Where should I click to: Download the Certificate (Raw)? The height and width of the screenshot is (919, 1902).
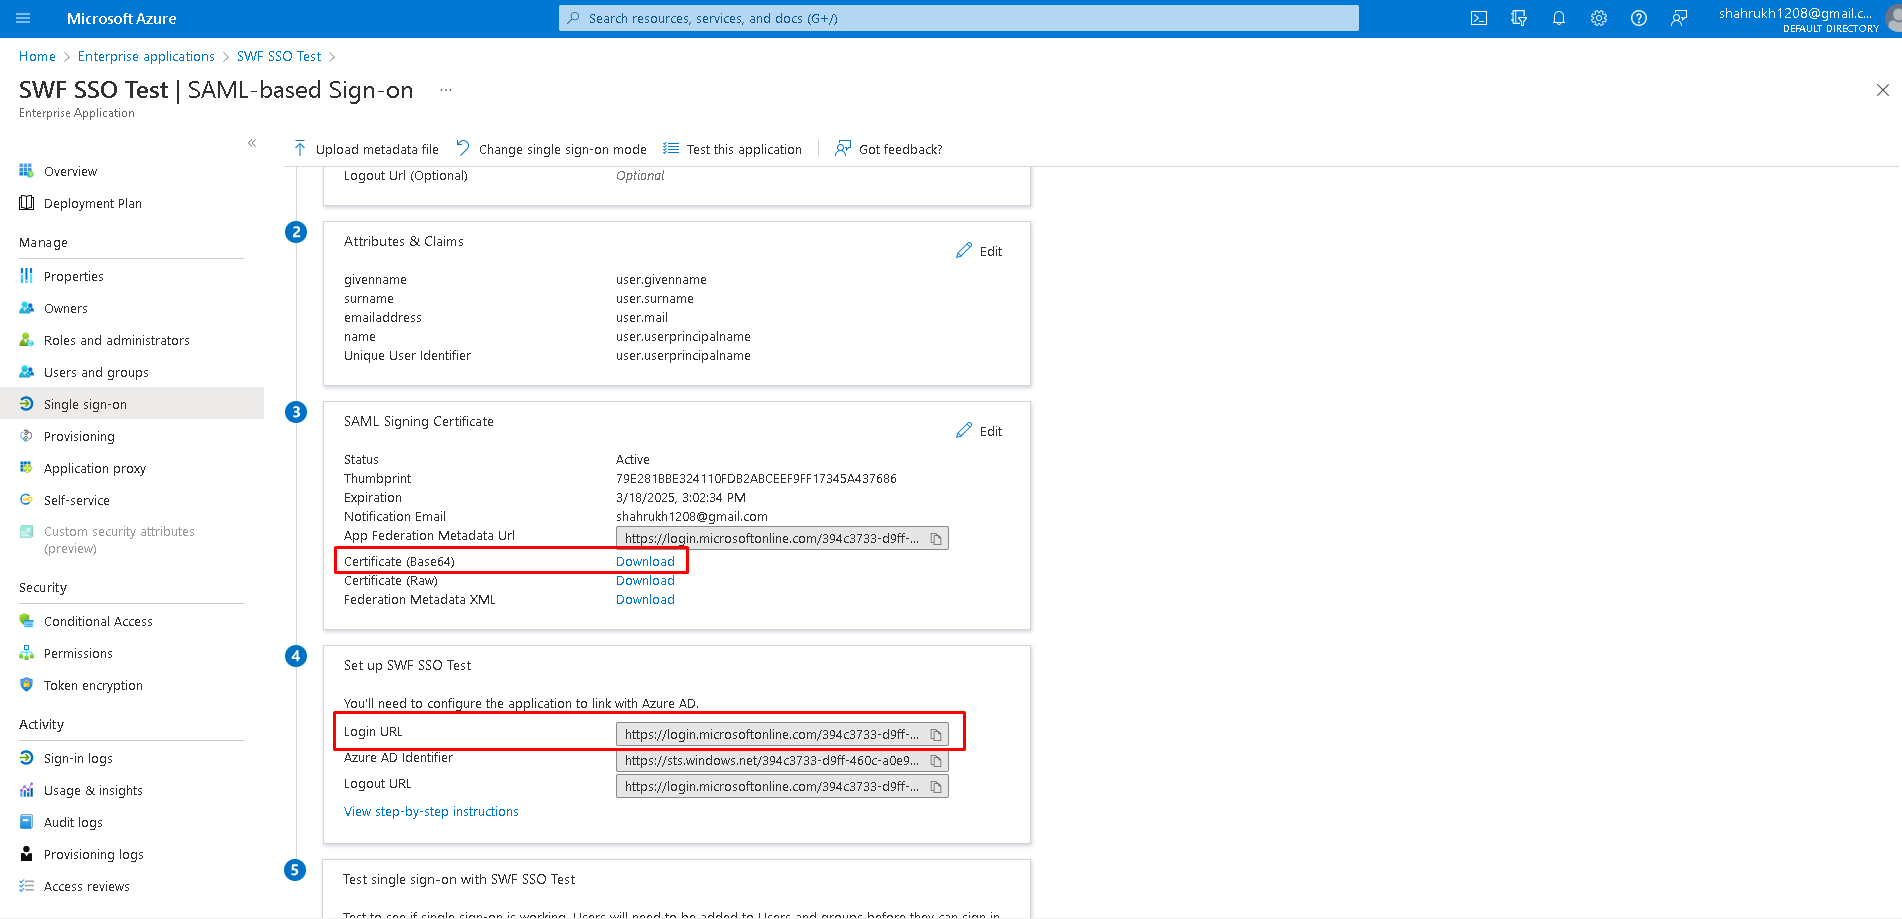point(645,580)
